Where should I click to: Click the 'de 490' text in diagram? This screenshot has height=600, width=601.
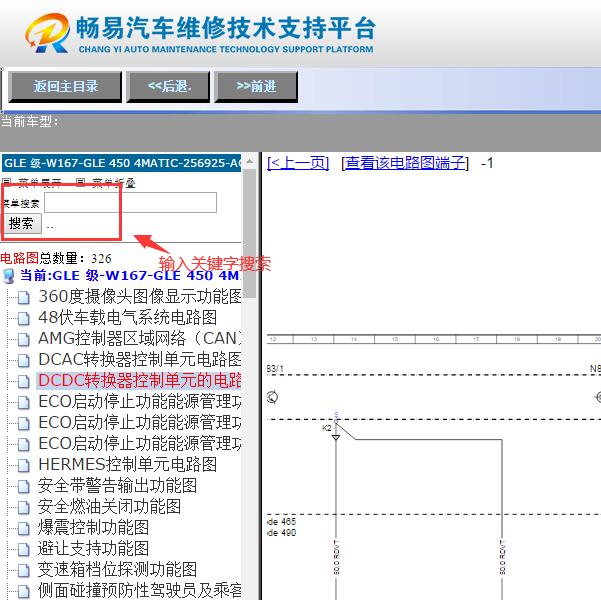point(282,533)
